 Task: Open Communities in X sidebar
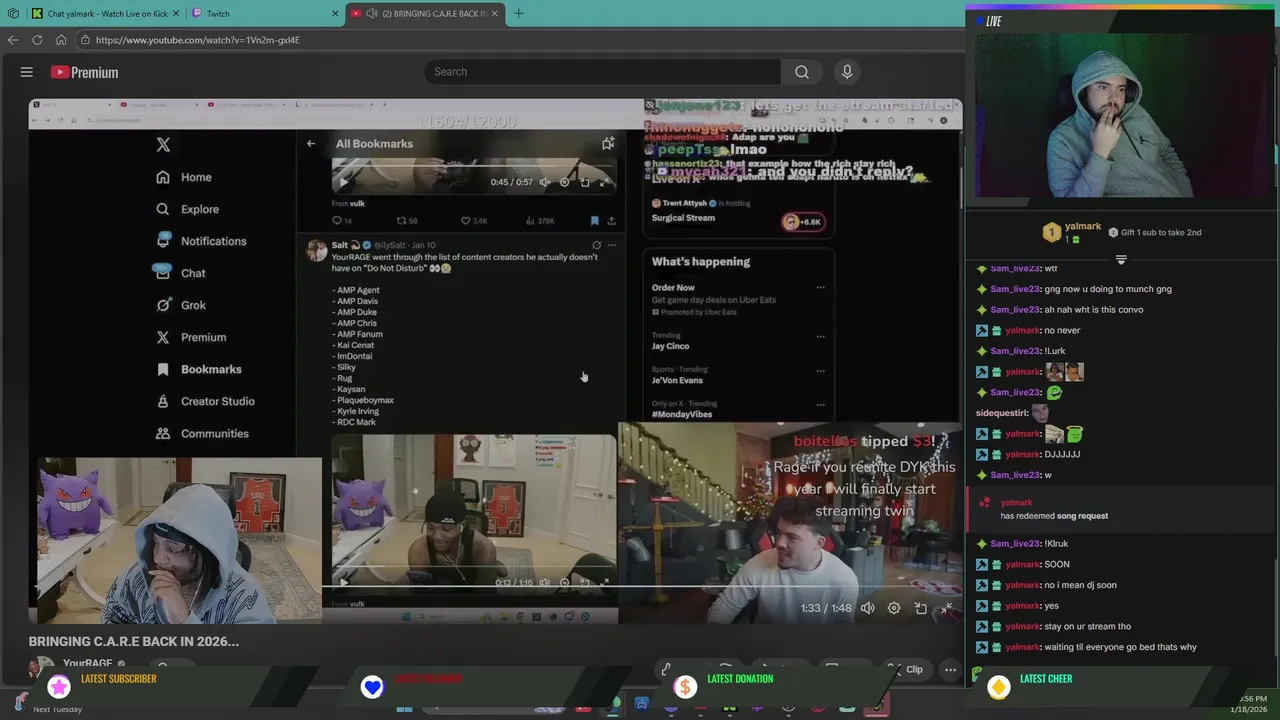202,433
